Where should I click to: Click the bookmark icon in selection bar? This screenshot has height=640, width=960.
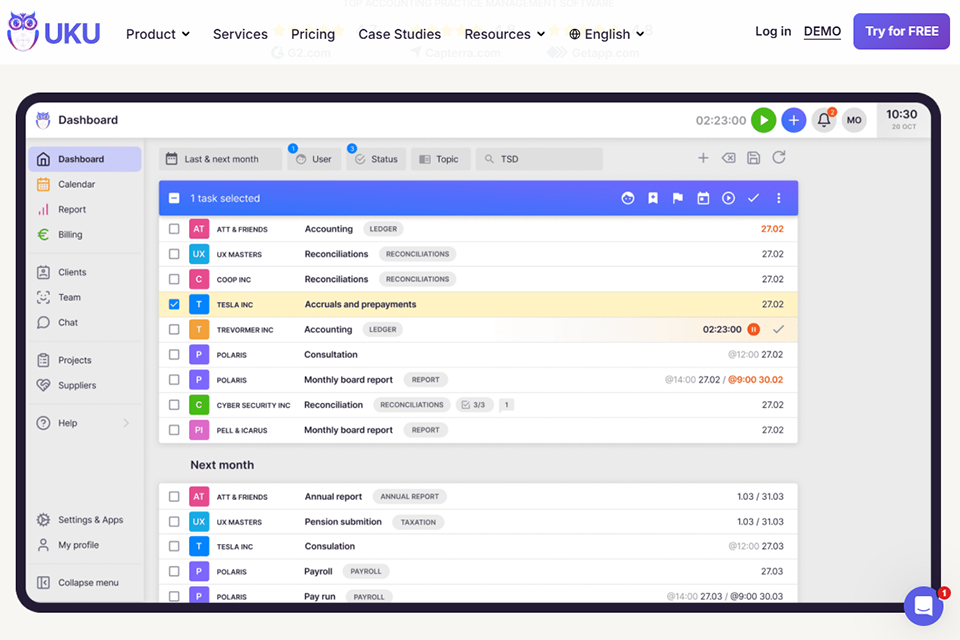point(653,198)
